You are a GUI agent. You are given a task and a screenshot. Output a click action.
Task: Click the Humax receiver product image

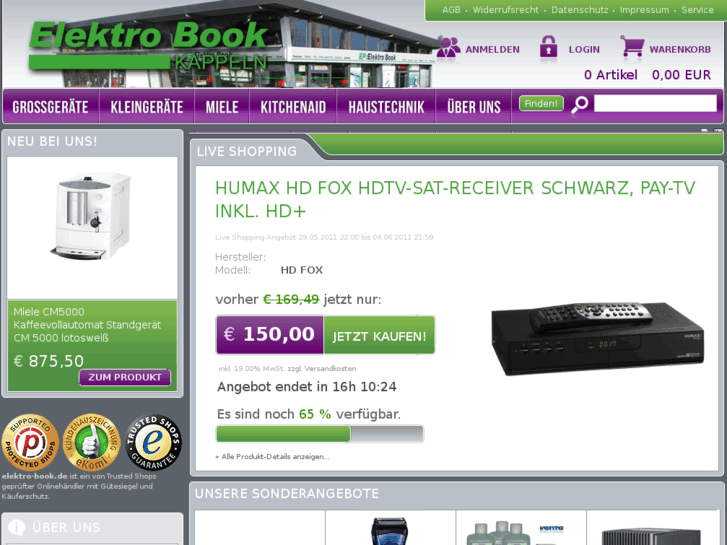(598, 338)
